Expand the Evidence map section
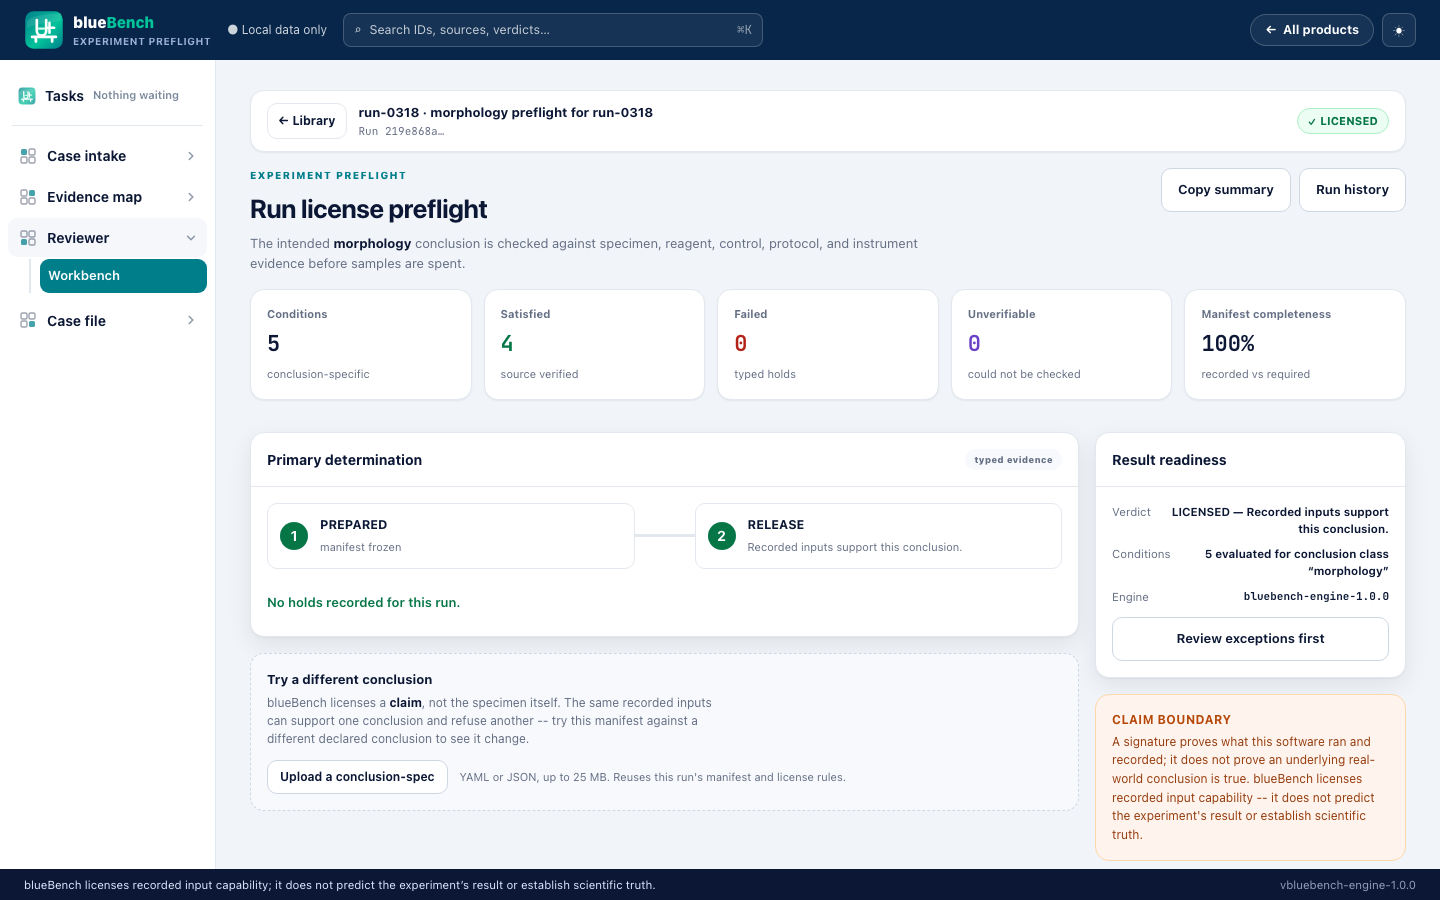 (191, 197)
